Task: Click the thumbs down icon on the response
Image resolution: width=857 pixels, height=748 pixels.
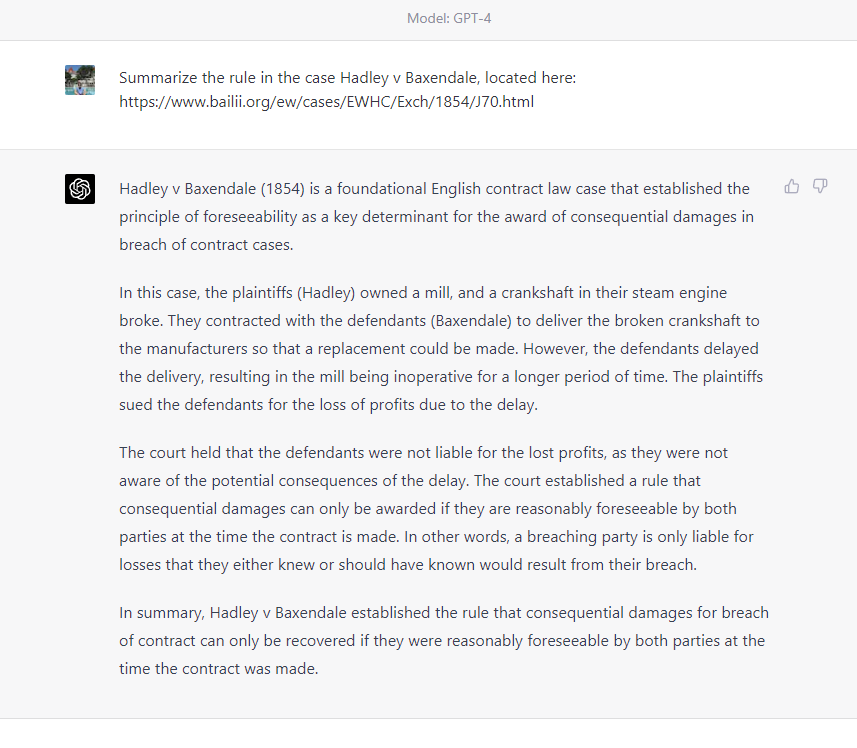Action: (820, 186)
